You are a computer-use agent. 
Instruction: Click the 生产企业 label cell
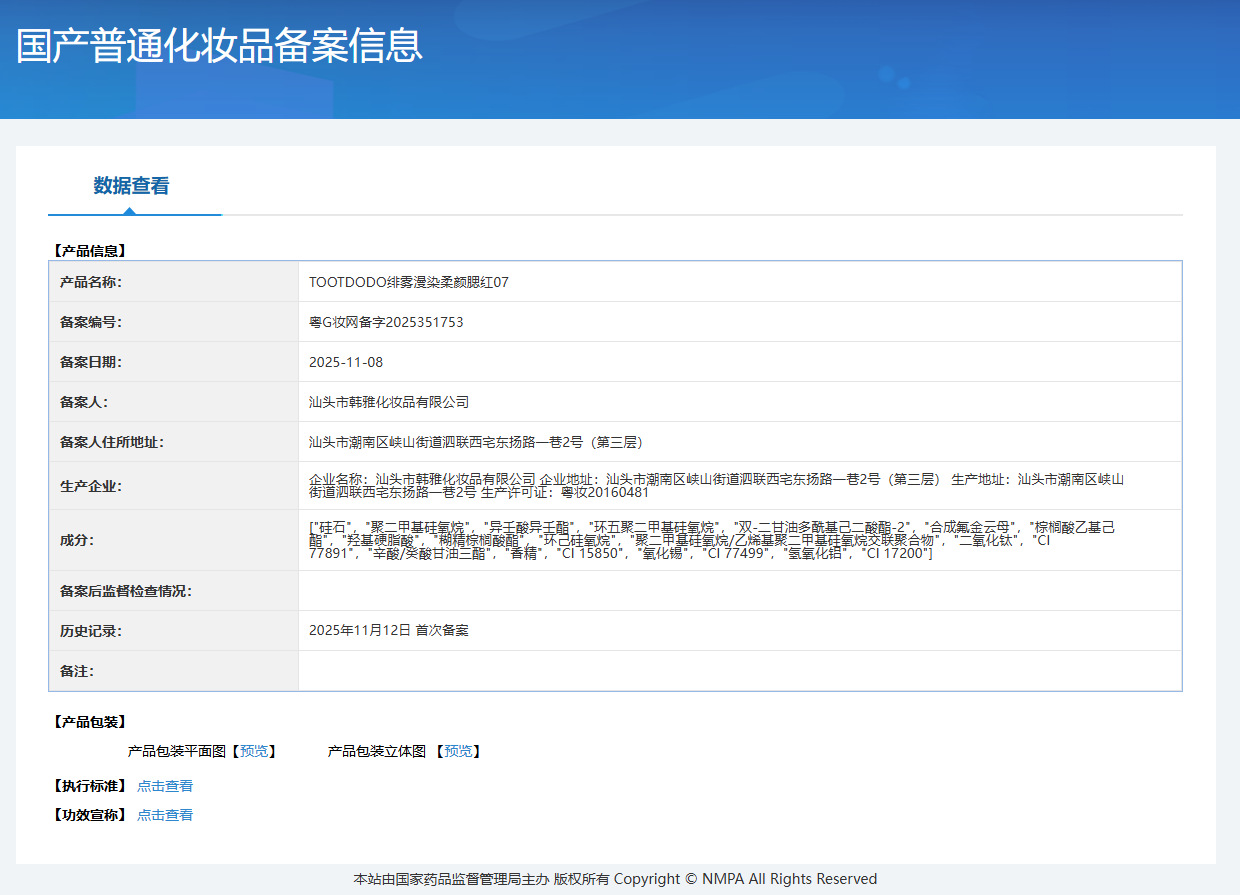pos(174,486)
